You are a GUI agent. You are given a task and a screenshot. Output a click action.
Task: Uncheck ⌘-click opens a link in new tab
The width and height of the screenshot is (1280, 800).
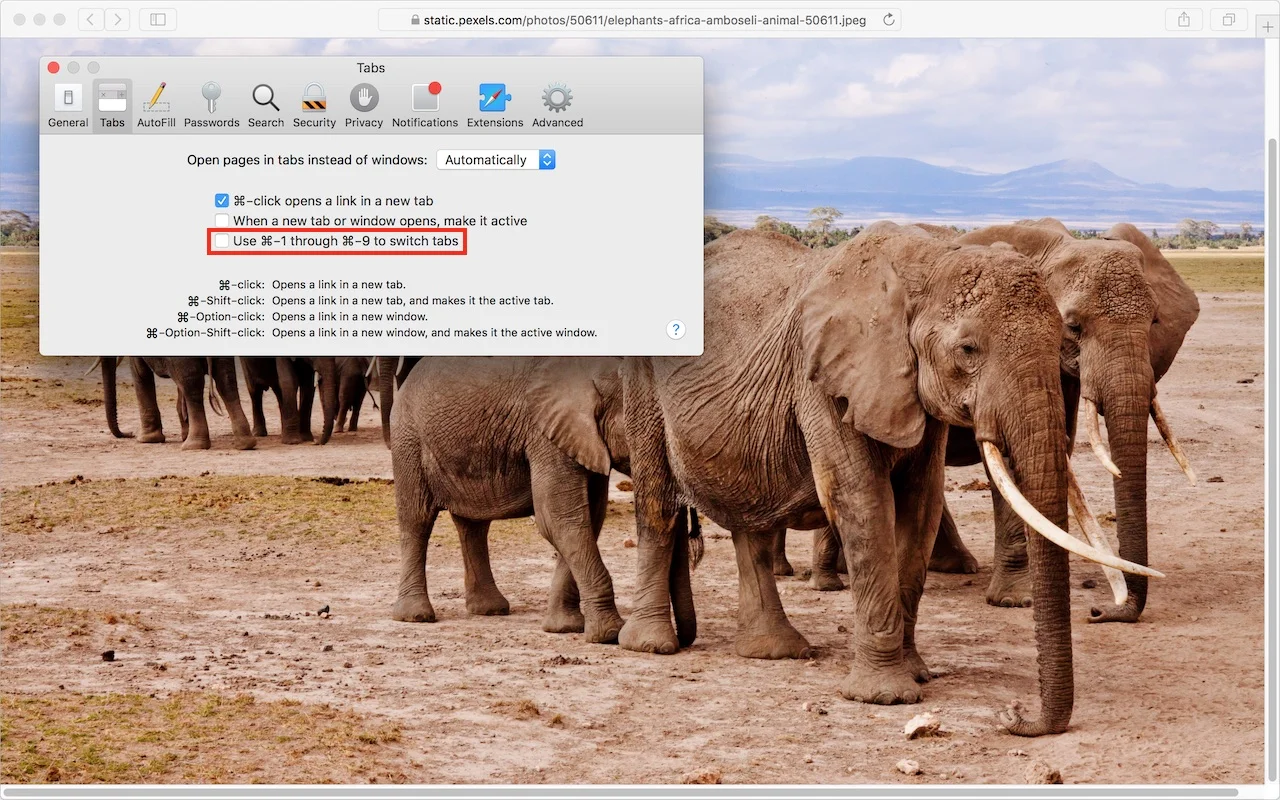tap(222, 201)
